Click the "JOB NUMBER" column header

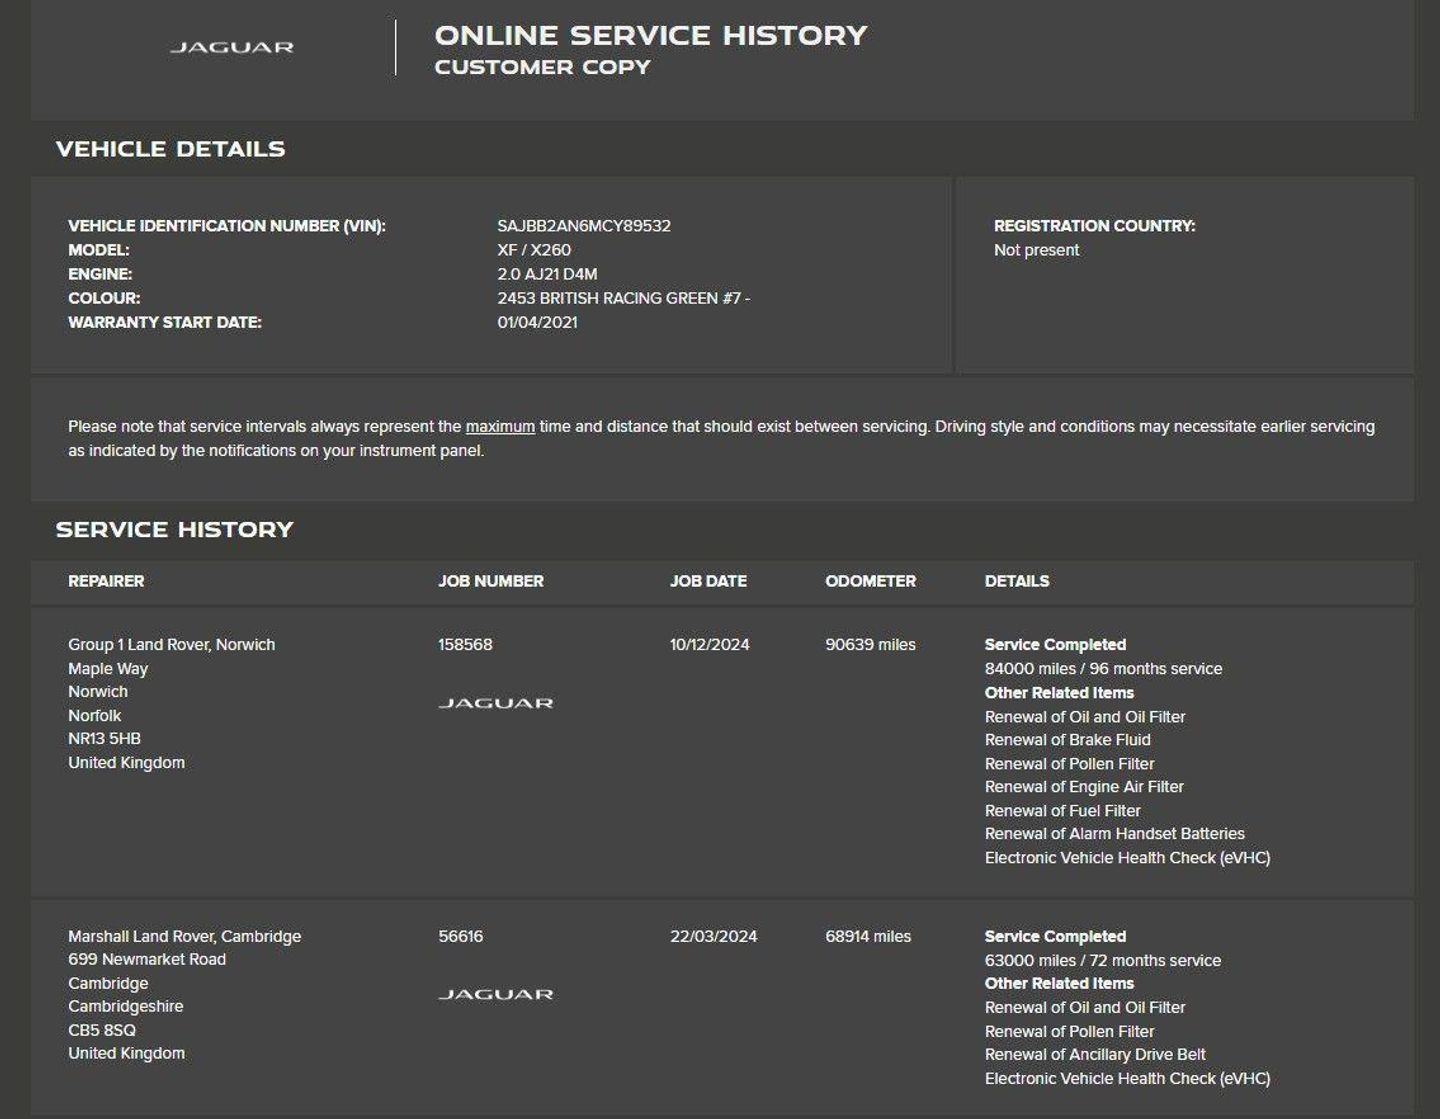pyautogui.click(x=491, y=581)
